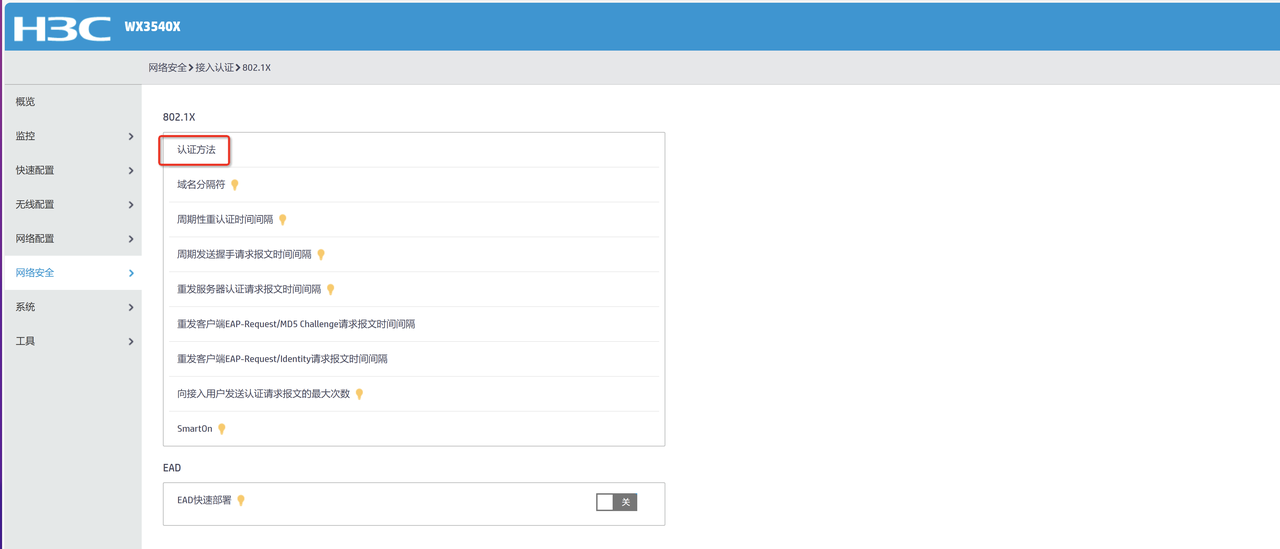Expand the 网络配置 menu arrow
Viewport: 1280px width, 549px height.
pos(131,239)
